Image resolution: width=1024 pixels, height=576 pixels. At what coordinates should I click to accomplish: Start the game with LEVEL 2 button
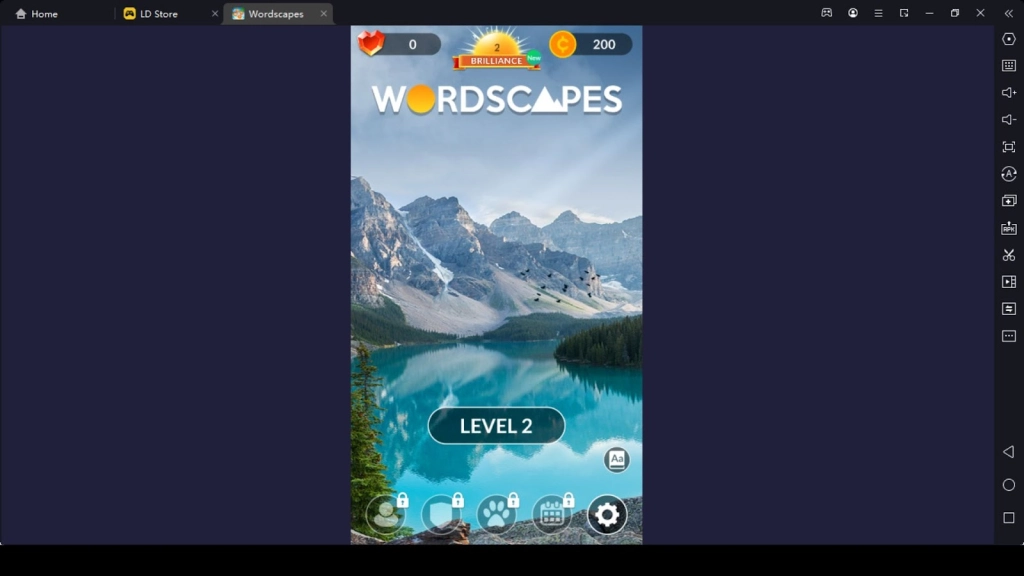(x=496, y=426)
